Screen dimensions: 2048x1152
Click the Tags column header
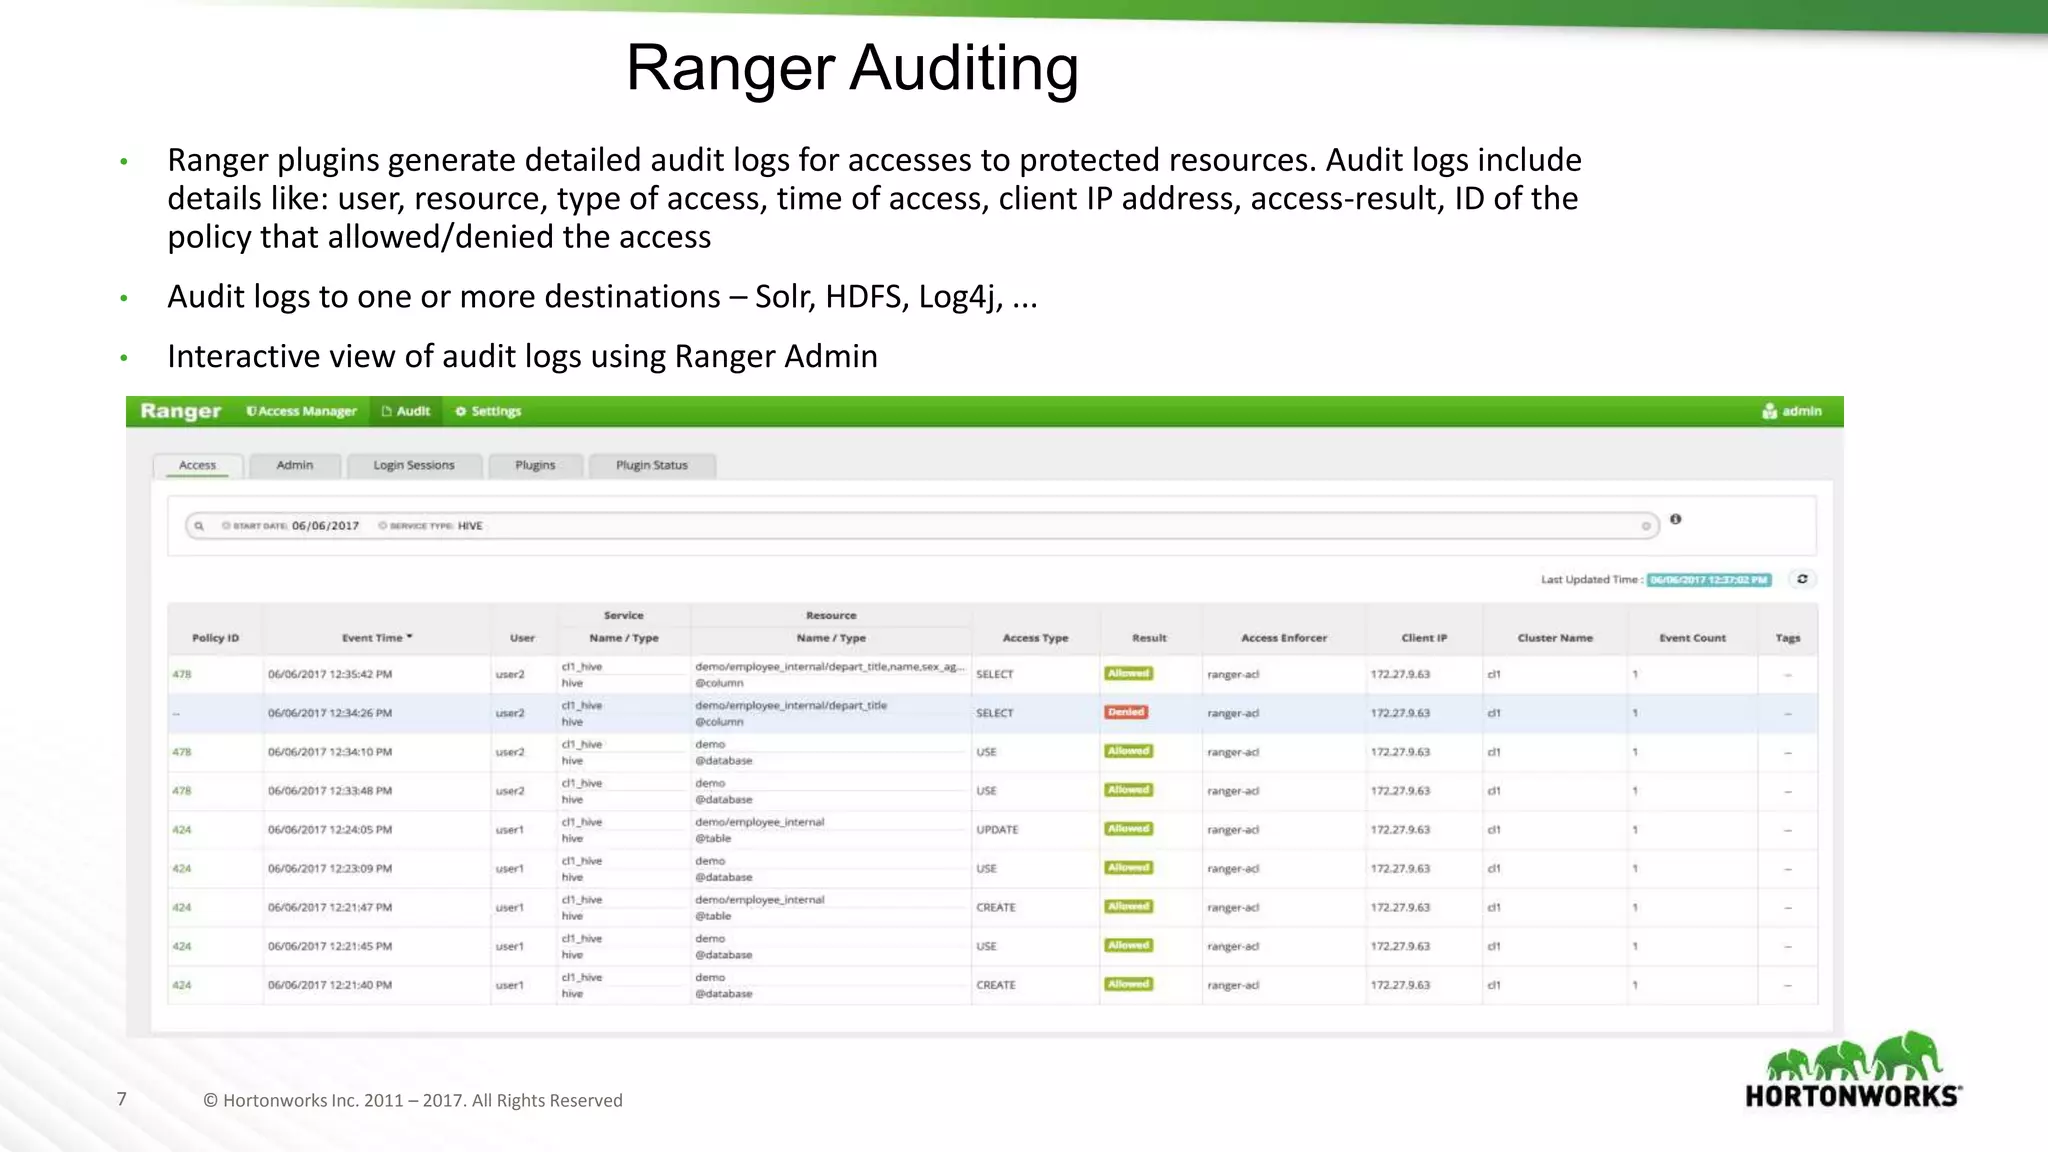pyautogui.click(x=1788, y=638)
